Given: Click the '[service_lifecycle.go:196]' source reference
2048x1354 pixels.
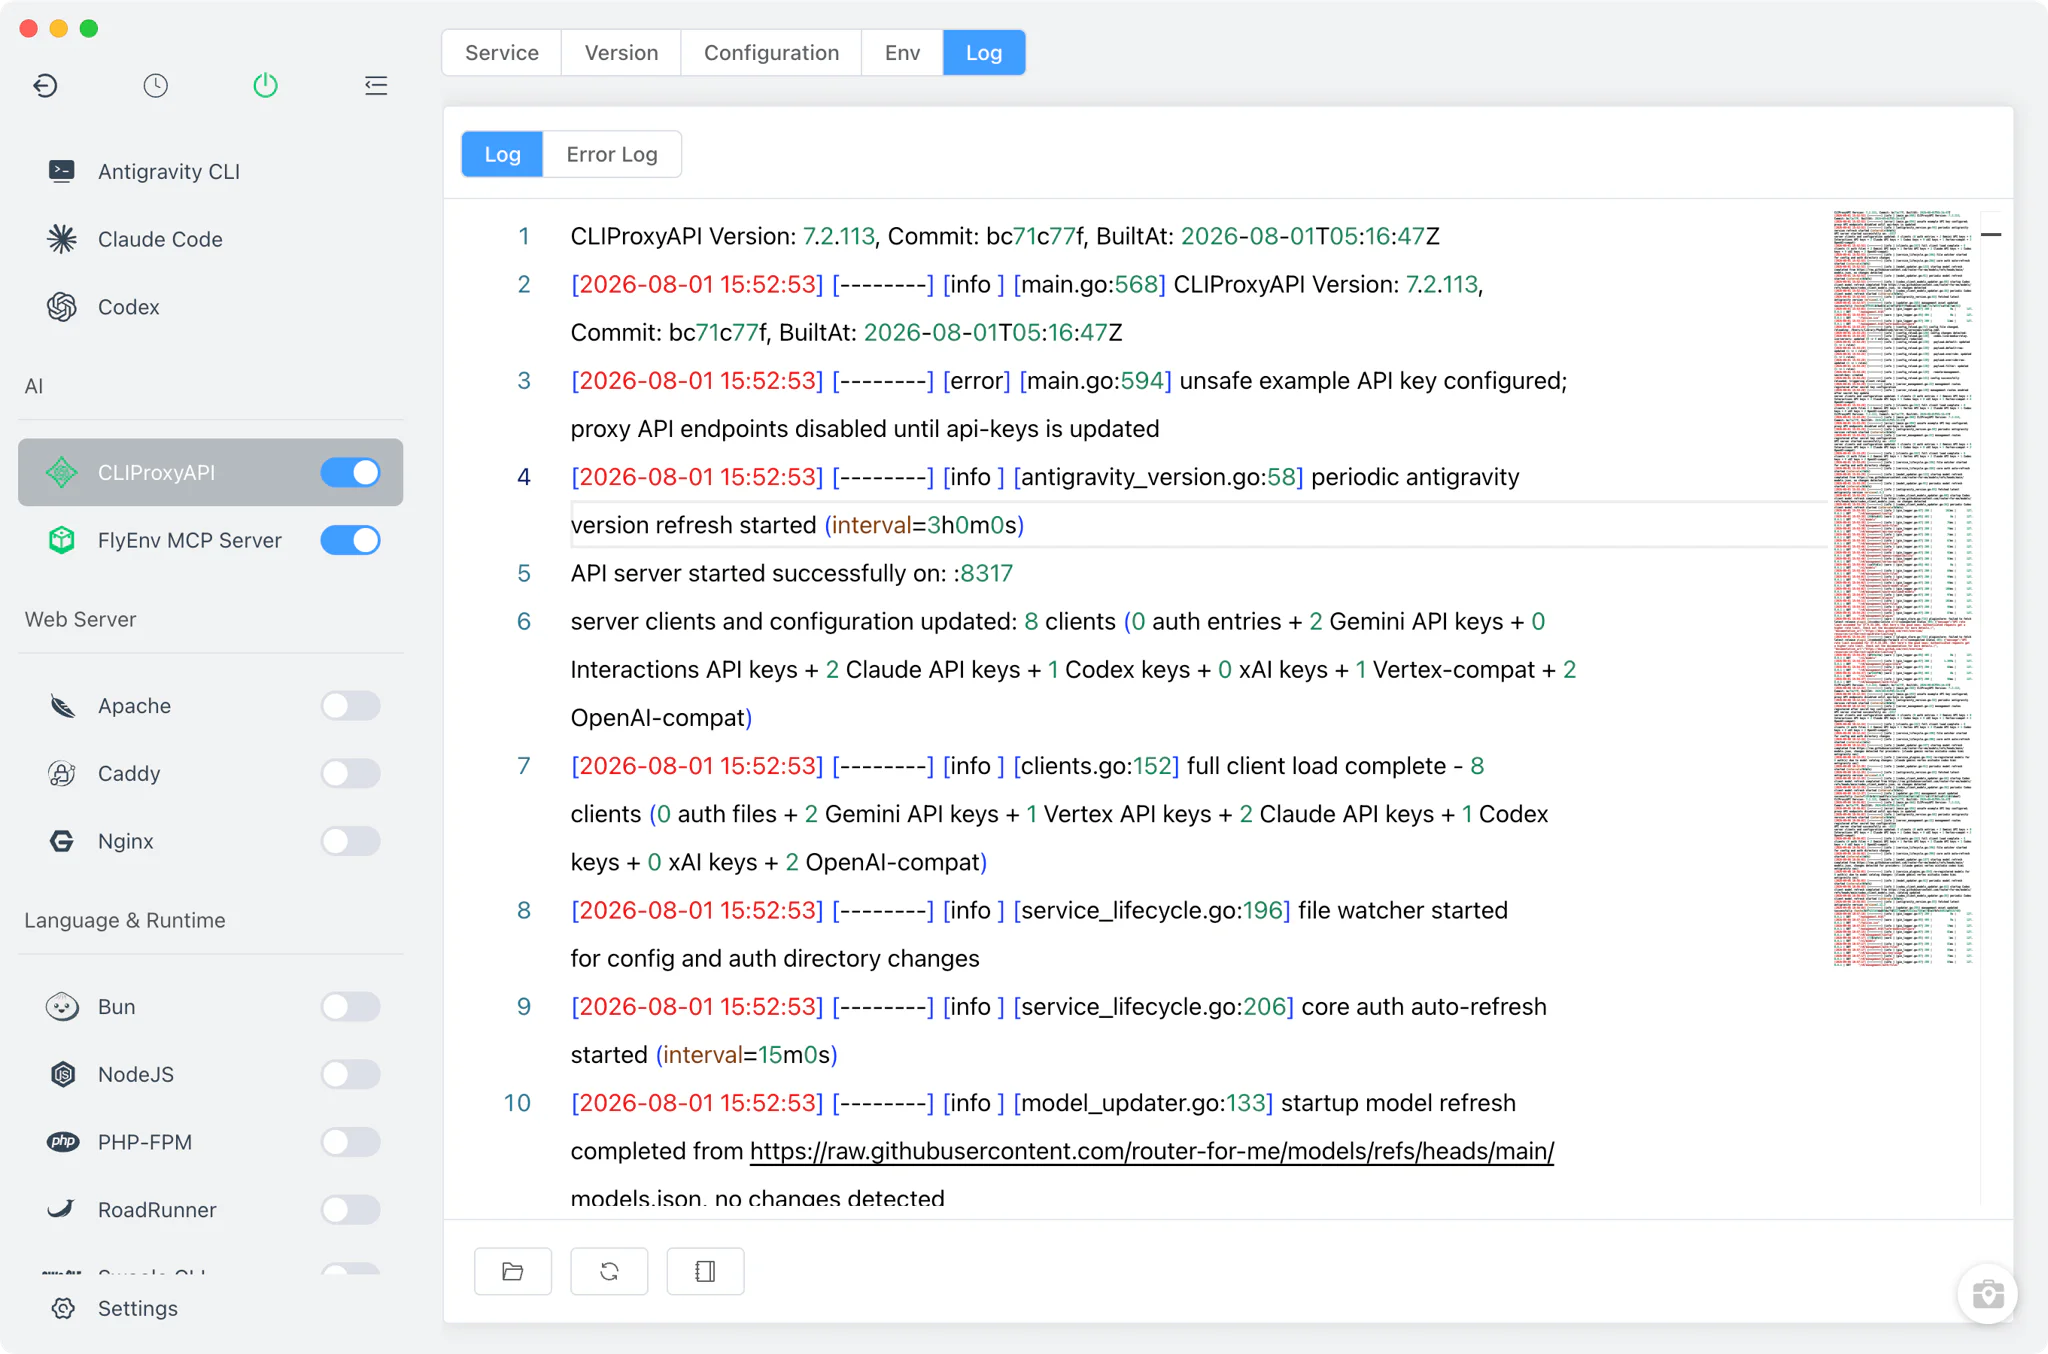Looking at the screenshot, I should [1152, 910].
